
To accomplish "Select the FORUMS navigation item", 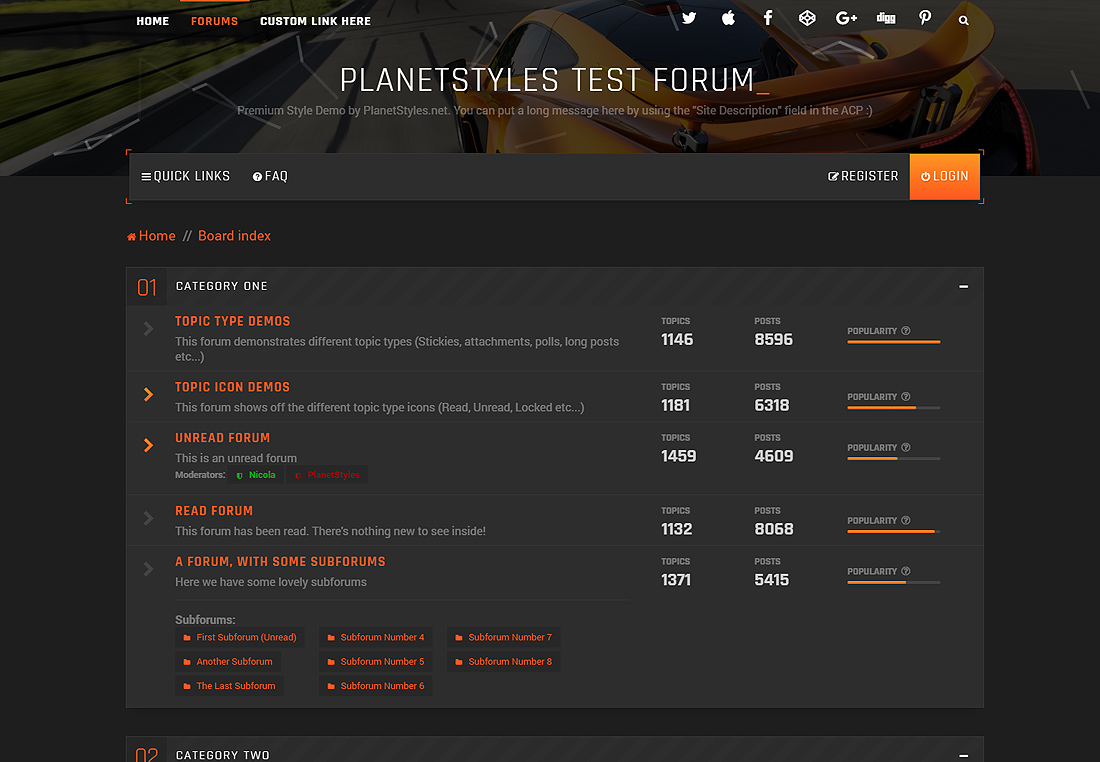I will pos(214,20).
